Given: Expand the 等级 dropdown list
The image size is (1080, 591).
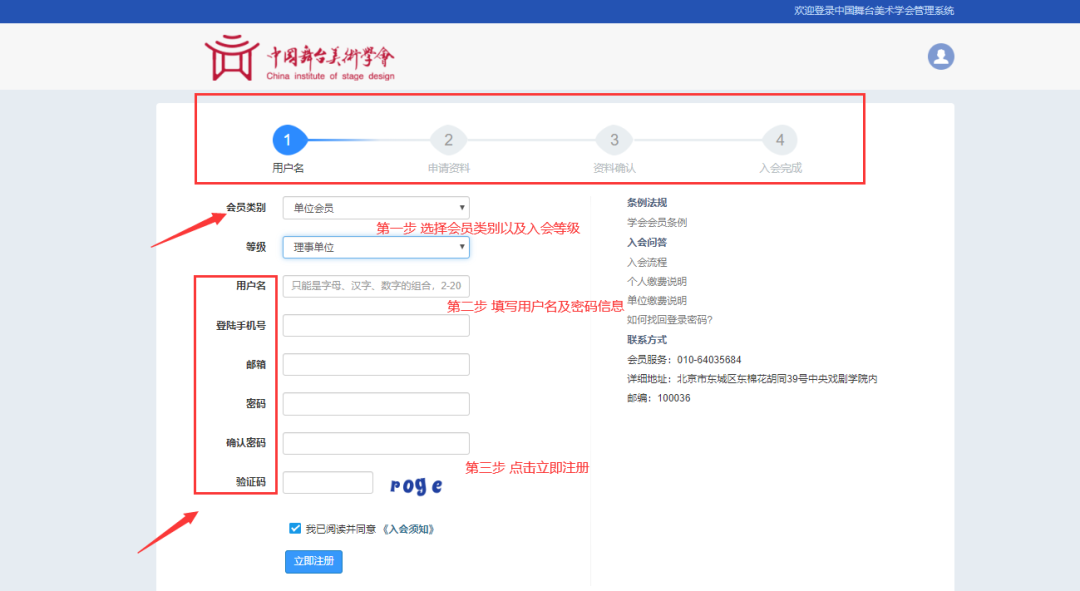Looking at the screenshot, I should 376,247.
